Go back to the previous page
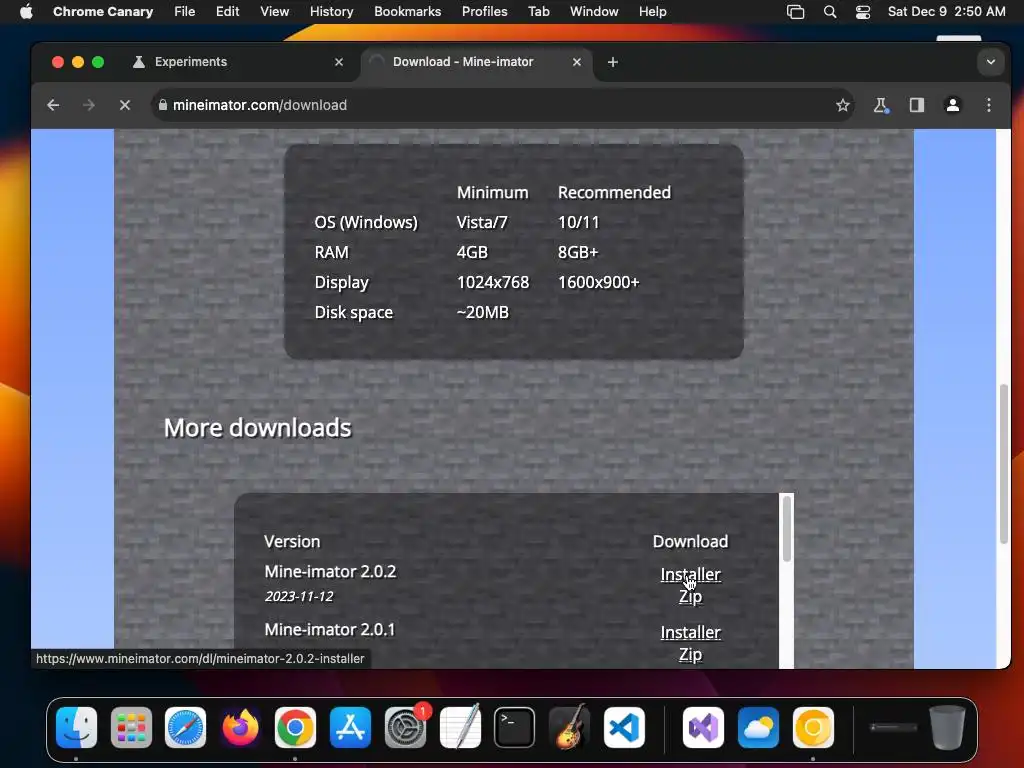The width and height of the screenshot is (1024, 768). [x=54, y=105]
